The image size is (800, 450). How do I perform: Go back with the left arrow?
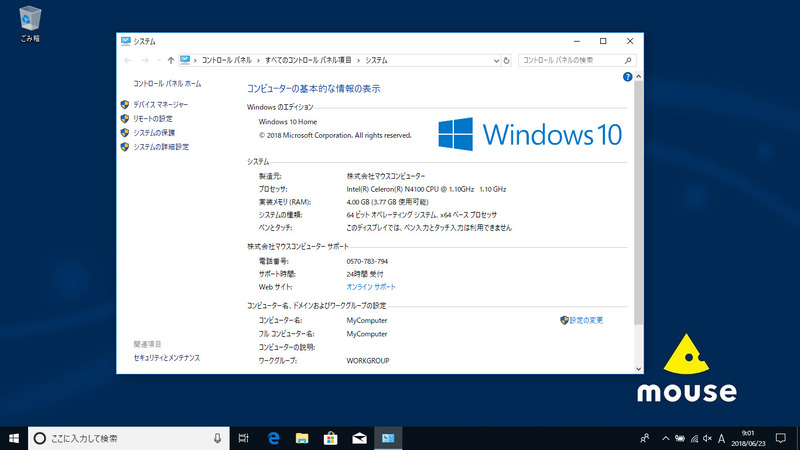point(128,60)
